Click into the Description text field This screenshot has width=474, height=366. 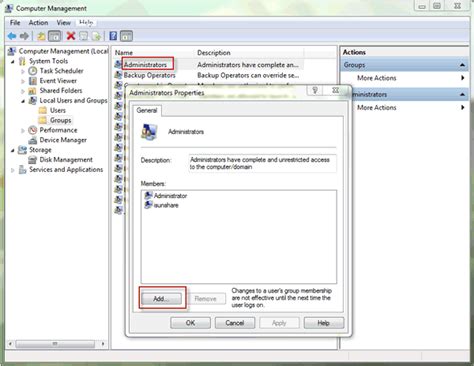263,163
